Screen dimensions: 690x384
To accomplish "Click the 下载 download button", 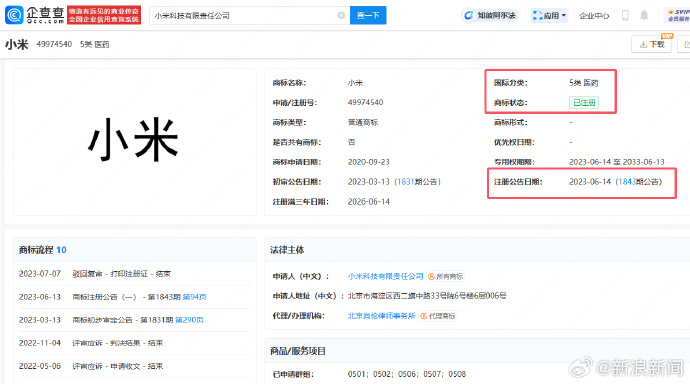I will click(x=651, y=44).
